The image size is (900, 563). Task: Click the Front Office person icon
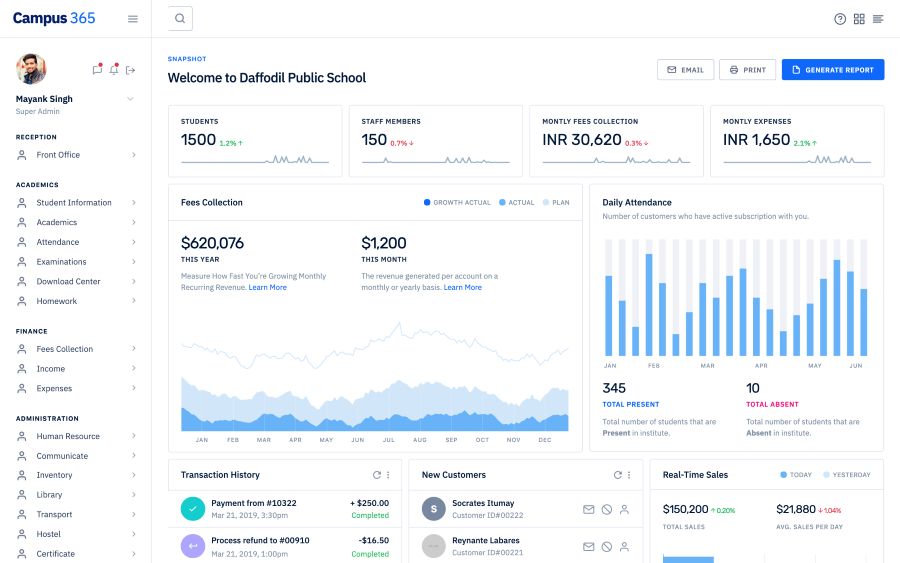22,155
